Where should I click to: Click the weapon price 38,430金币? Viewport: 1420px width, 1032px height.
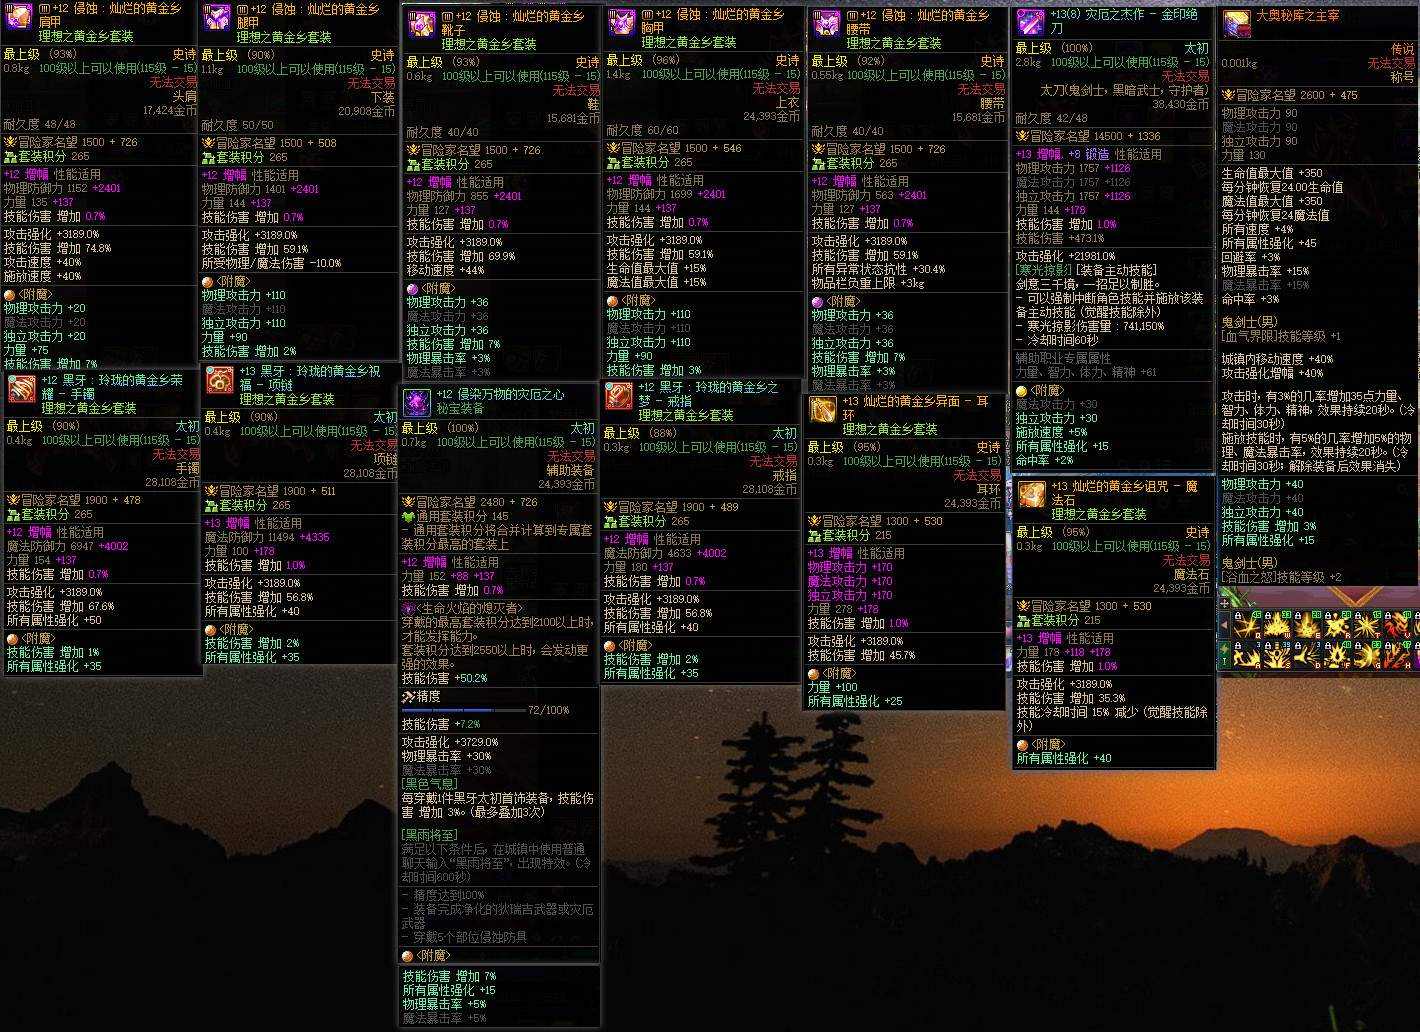pos(1180,104)
